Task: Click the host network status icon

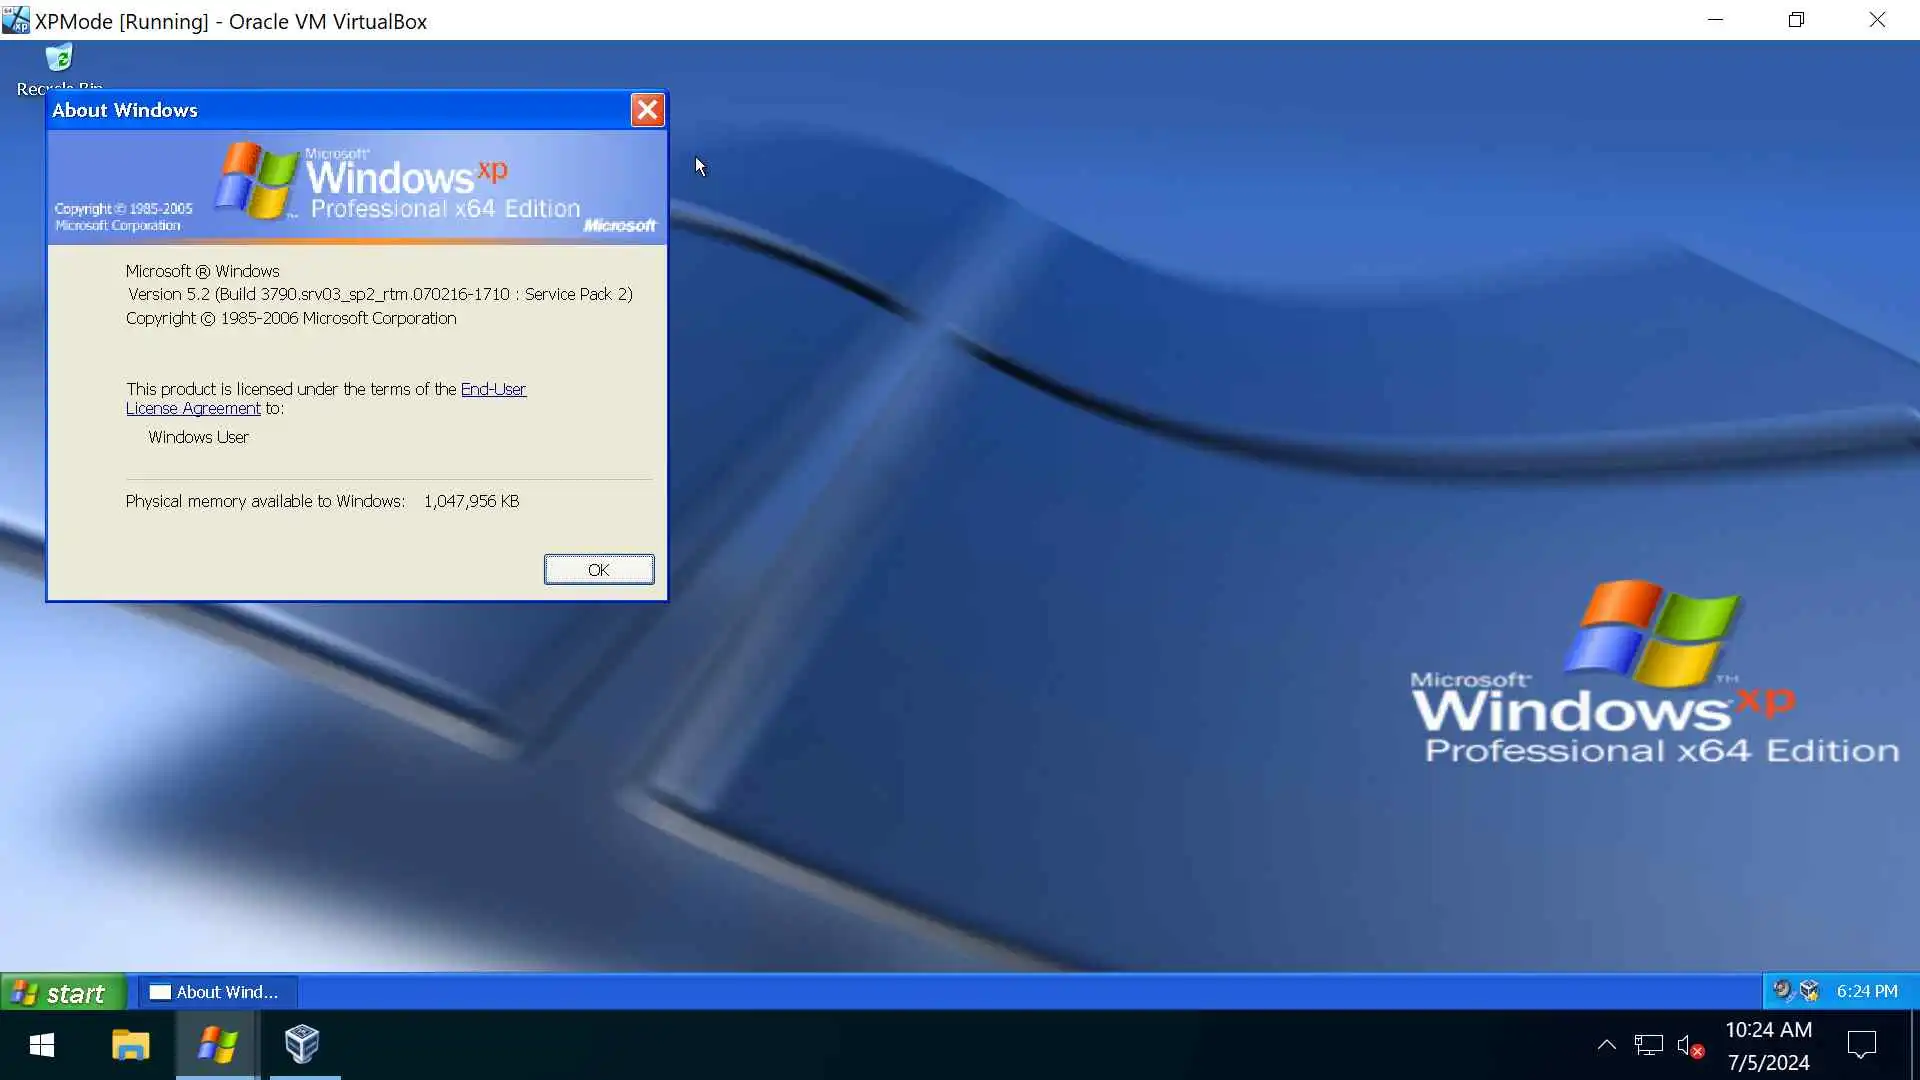Action: point(1648,1046)
